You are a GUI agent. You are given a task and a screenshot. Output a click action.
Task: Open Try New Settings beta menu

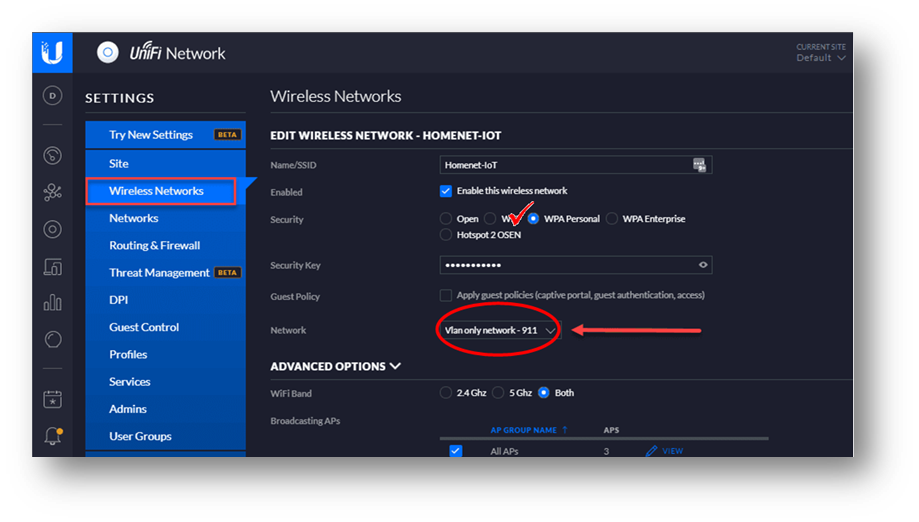[165, 135]
